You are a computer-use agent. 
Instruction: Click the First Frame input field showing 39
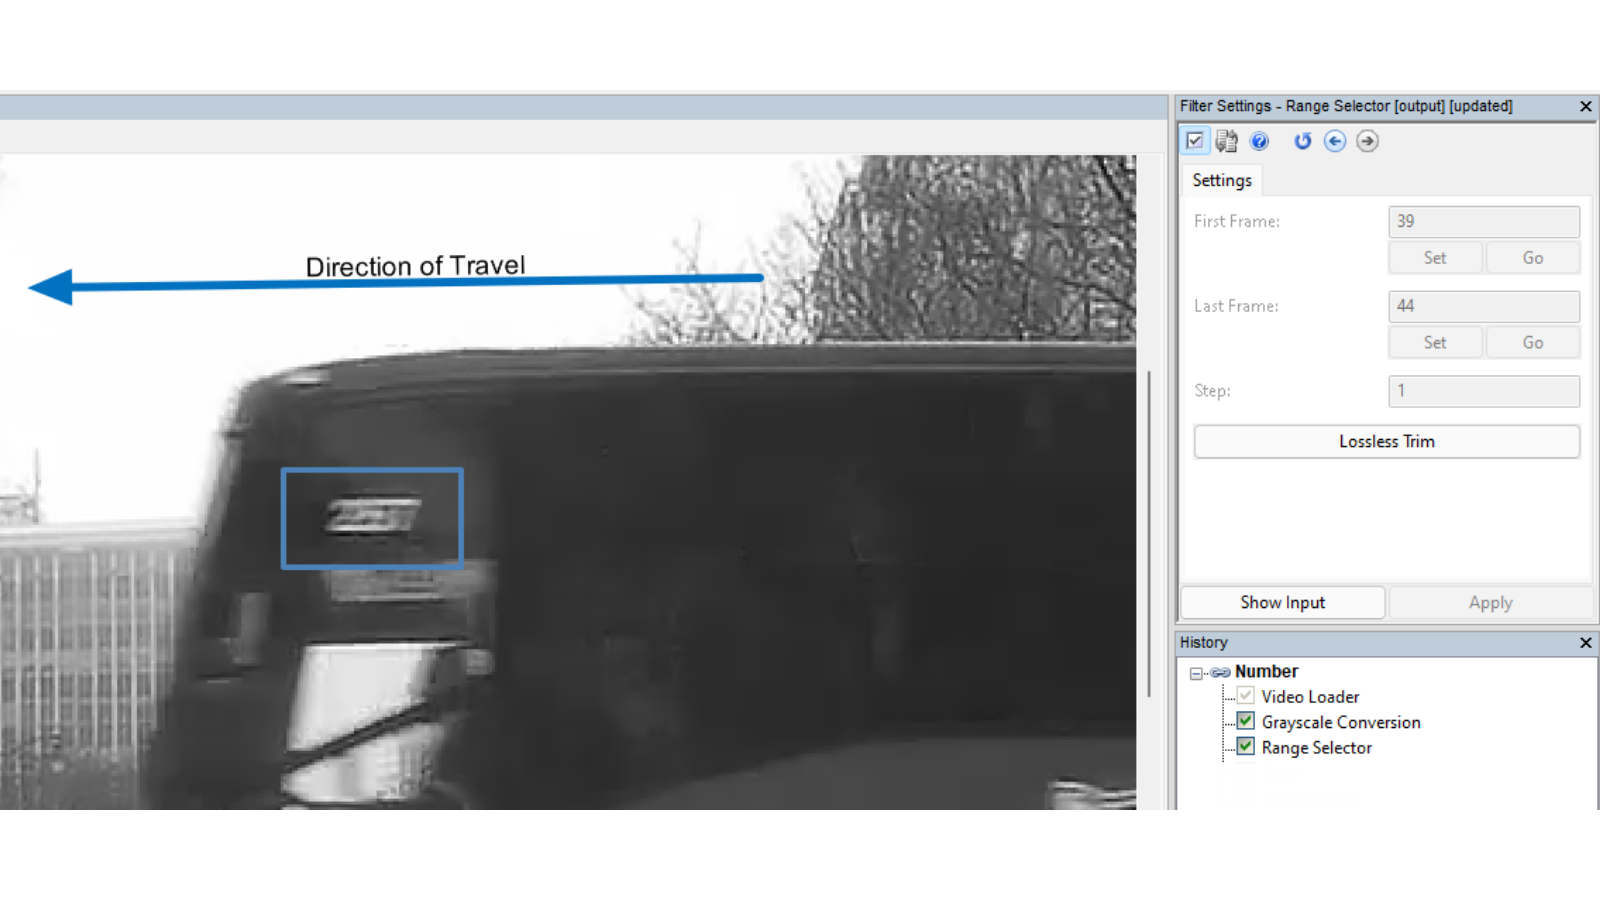click(x=1484, y=221)
